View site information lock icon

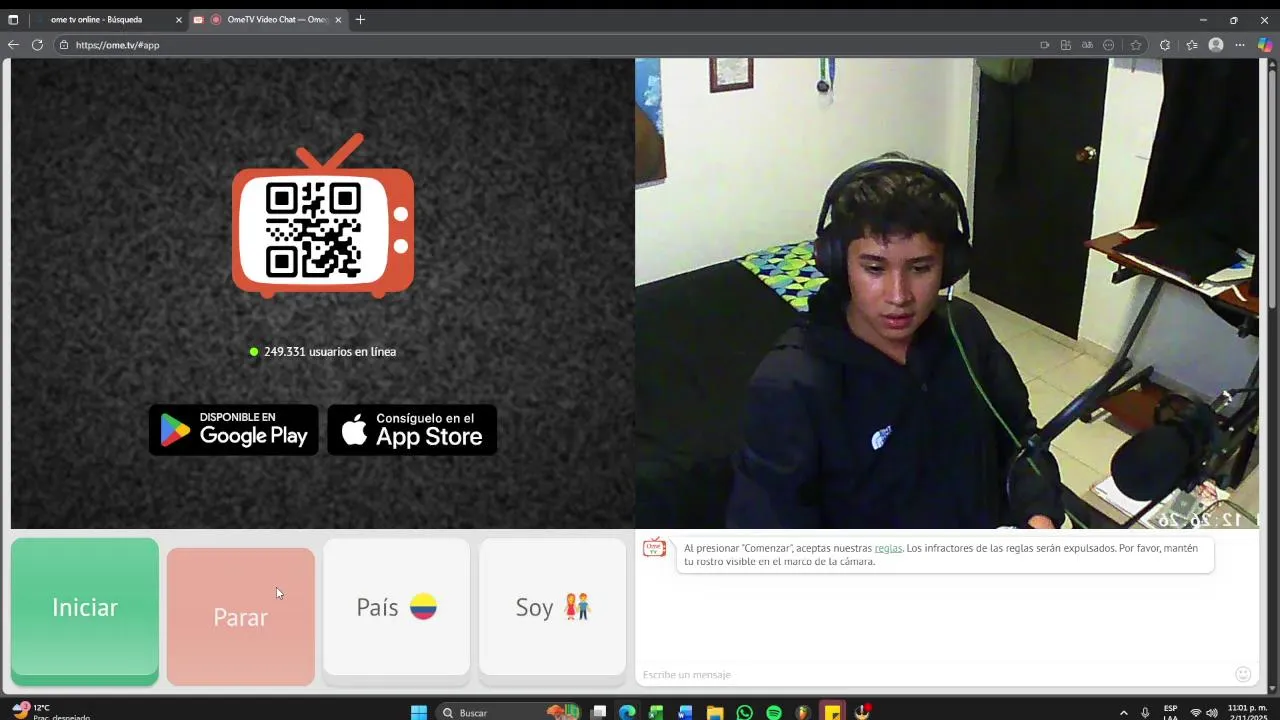[64, 45]
